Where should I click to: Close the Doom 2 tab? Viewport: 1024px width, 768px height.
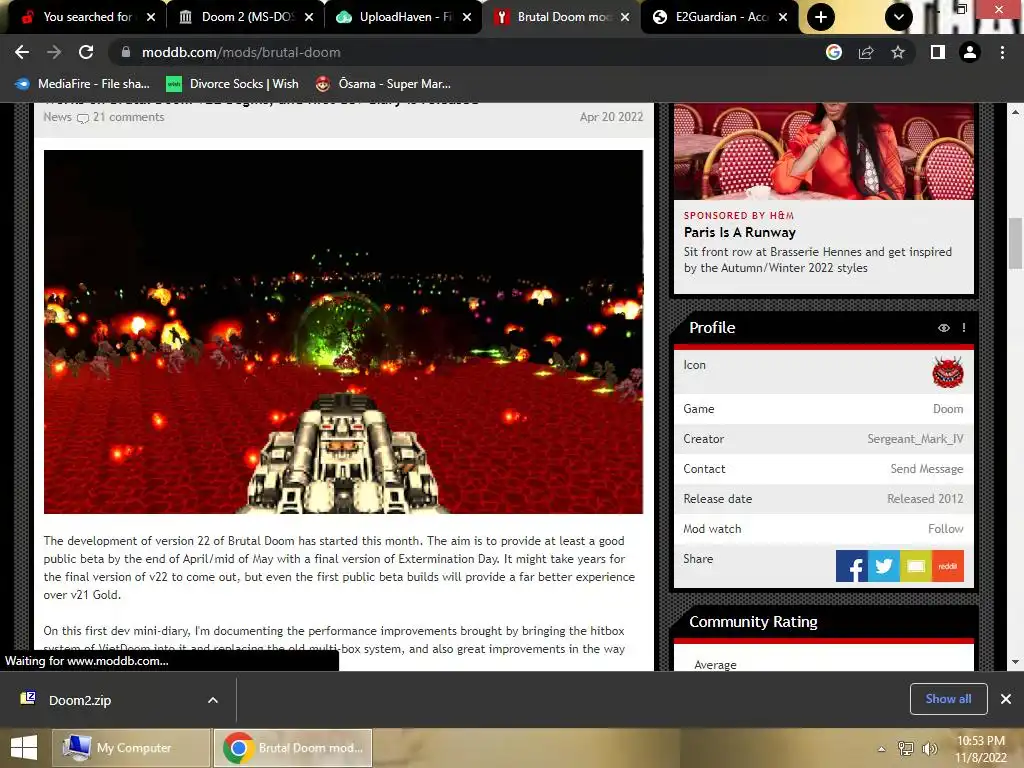(309, 17)
